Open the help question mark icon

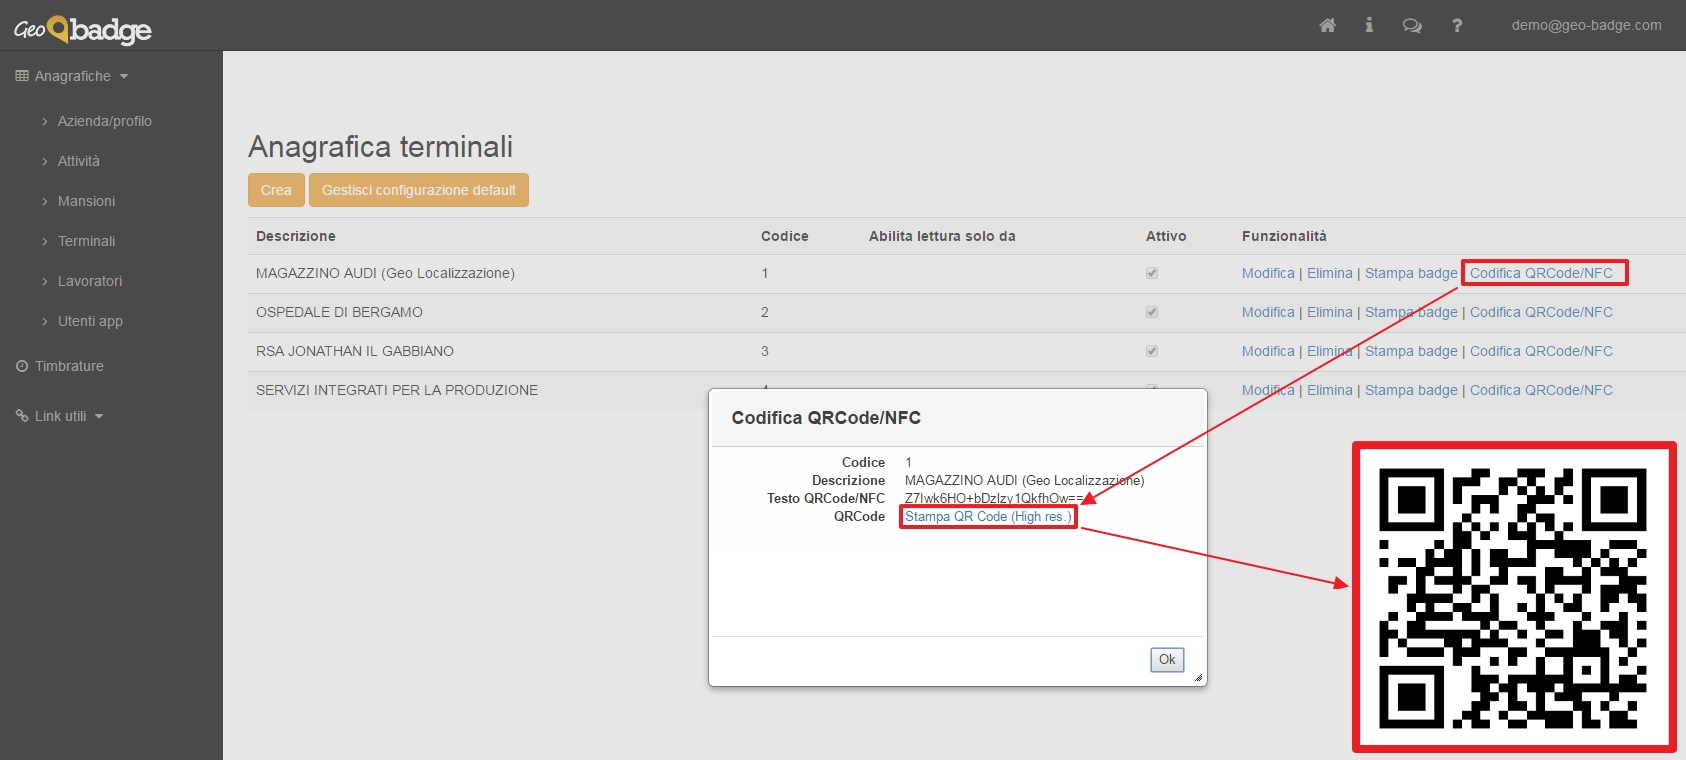click(1457, 26)
